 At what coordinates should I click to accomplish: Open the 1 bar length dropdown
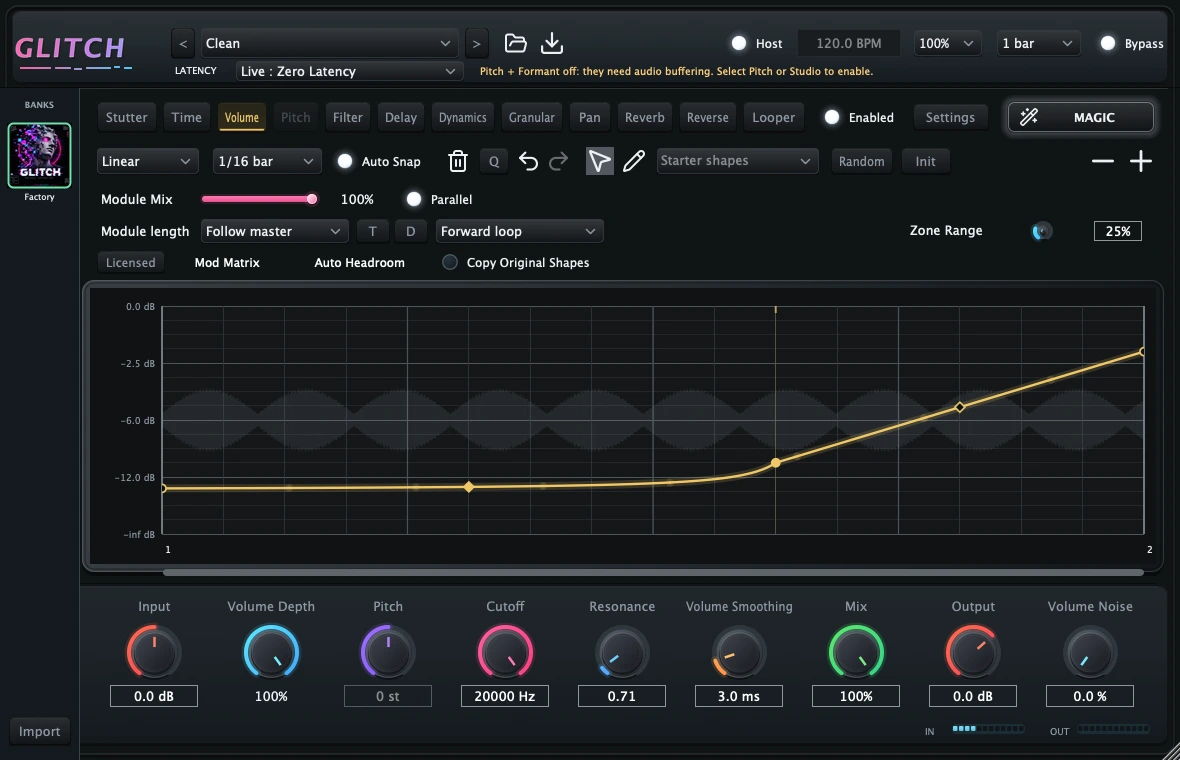point(1039,44)
